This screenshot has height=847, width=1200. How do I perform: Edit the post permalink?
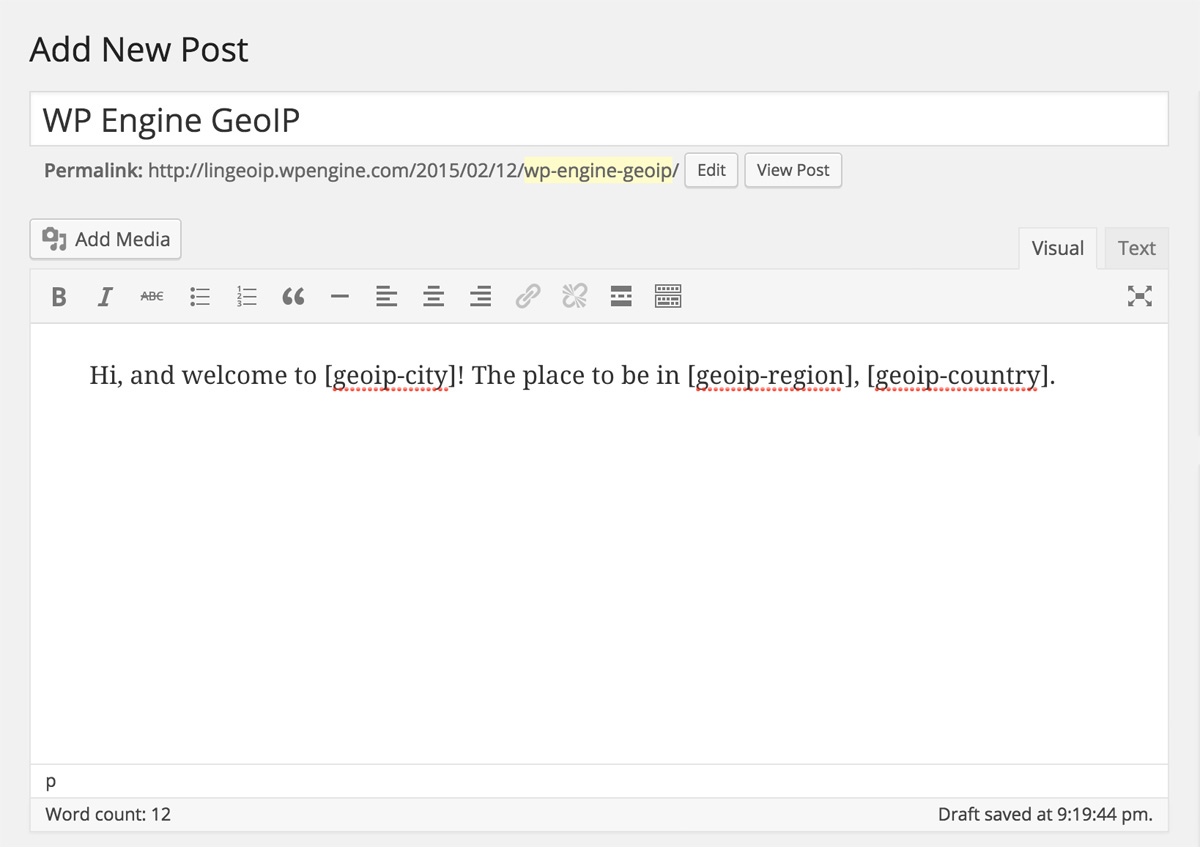coord(712,170)
